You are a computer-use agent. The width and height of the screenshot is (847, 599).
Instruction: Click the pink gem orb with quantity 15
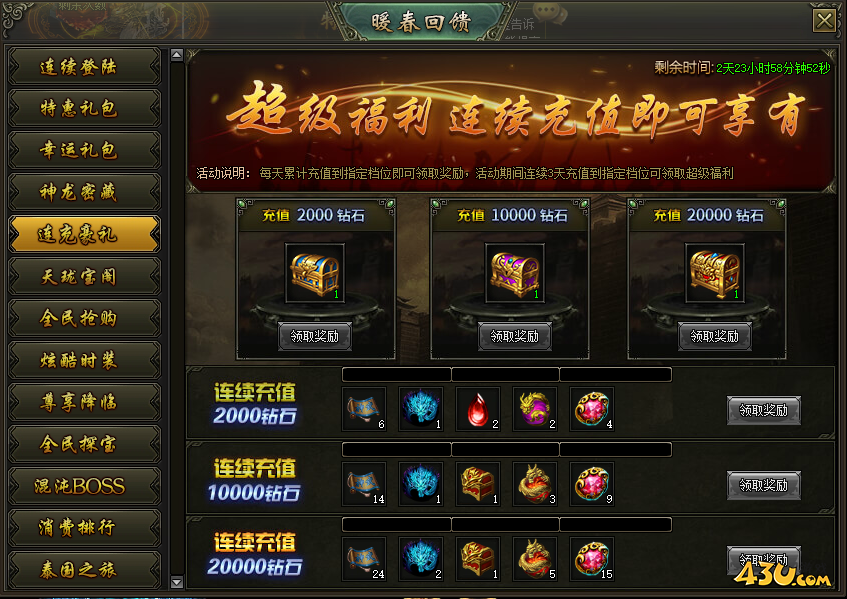click(592, 559)
